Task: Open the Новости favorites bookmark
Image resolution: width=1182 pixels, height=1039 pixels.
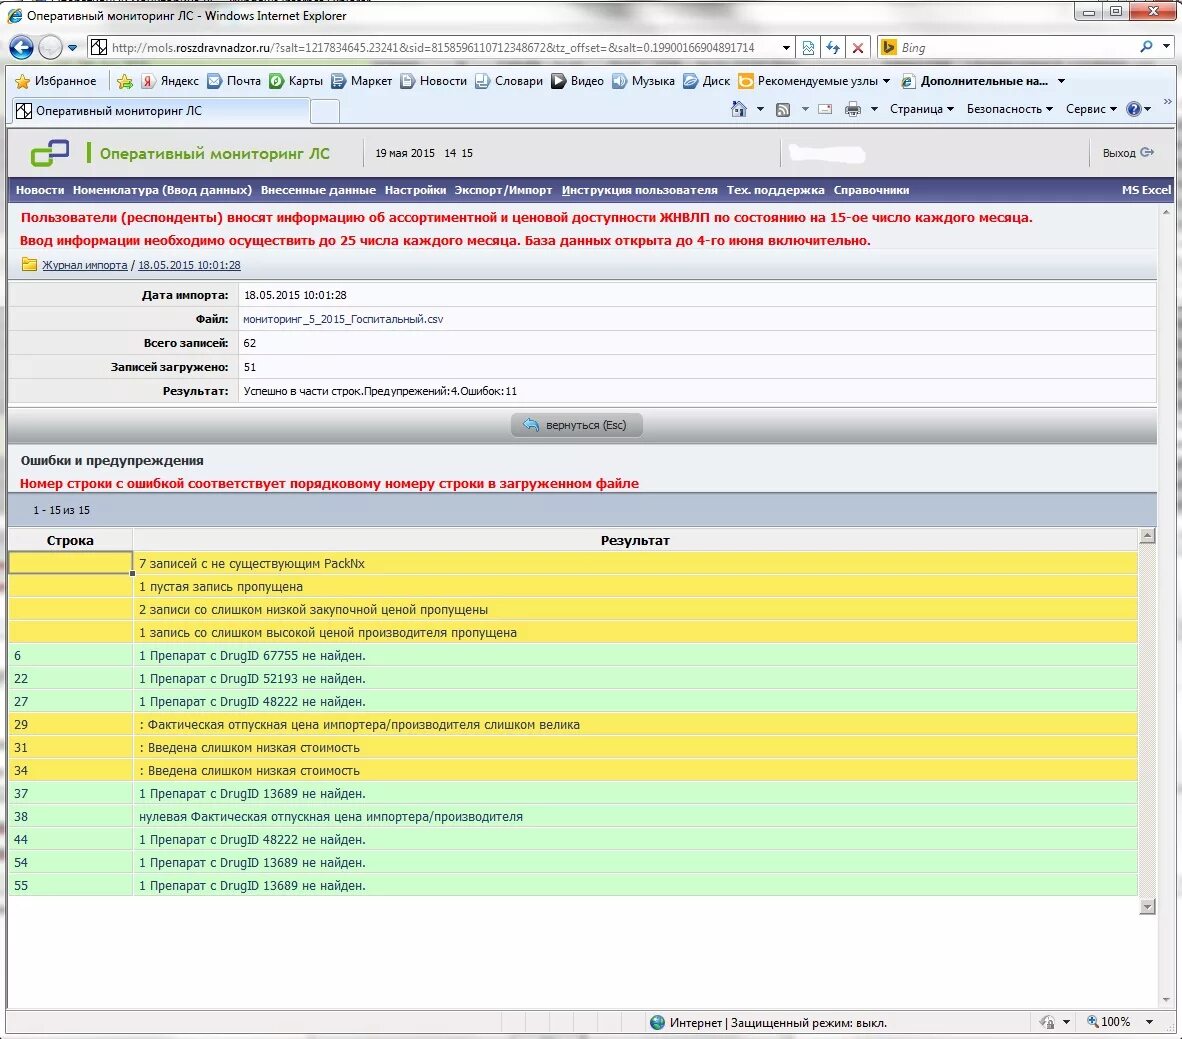Action: click(x=433, y=81)
